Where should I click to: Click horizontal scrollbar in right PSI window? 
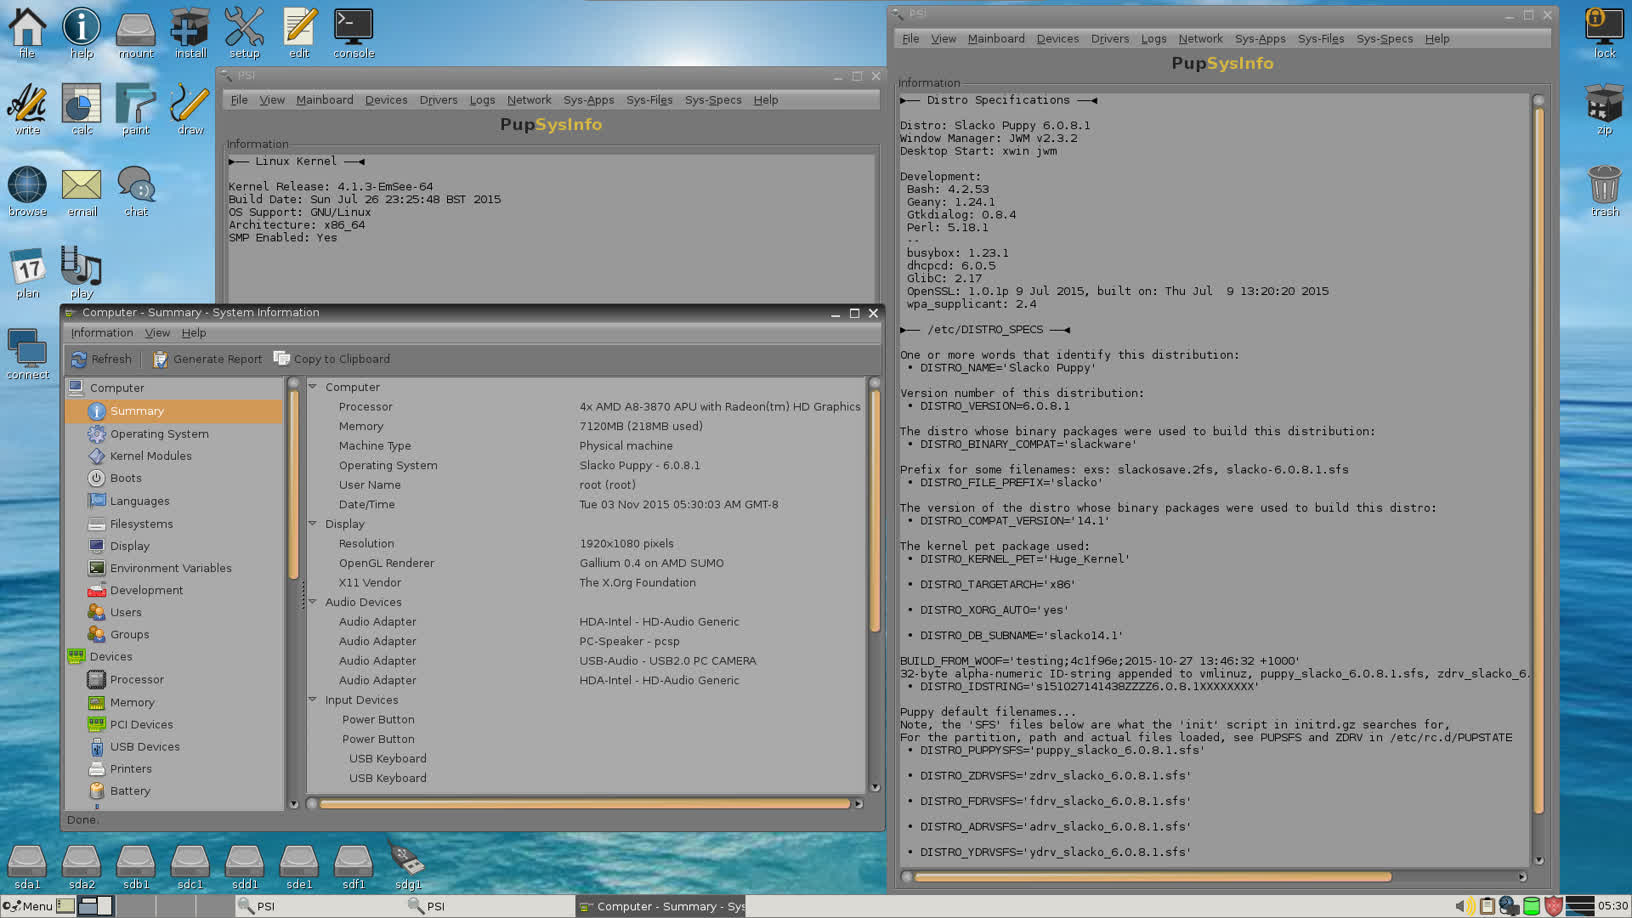click(1153, 877)
